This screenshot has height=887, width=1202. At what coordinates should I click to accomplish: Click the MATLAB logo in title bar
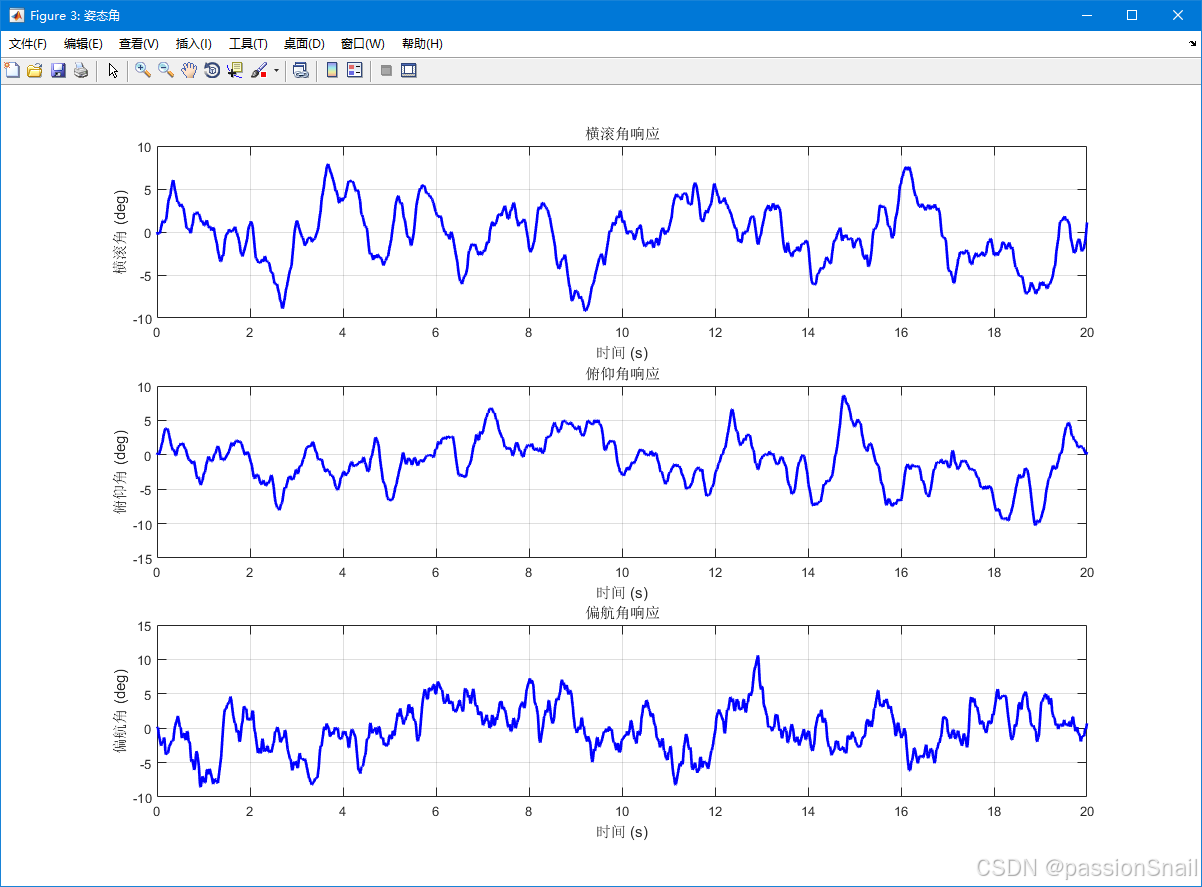[16, 15]
